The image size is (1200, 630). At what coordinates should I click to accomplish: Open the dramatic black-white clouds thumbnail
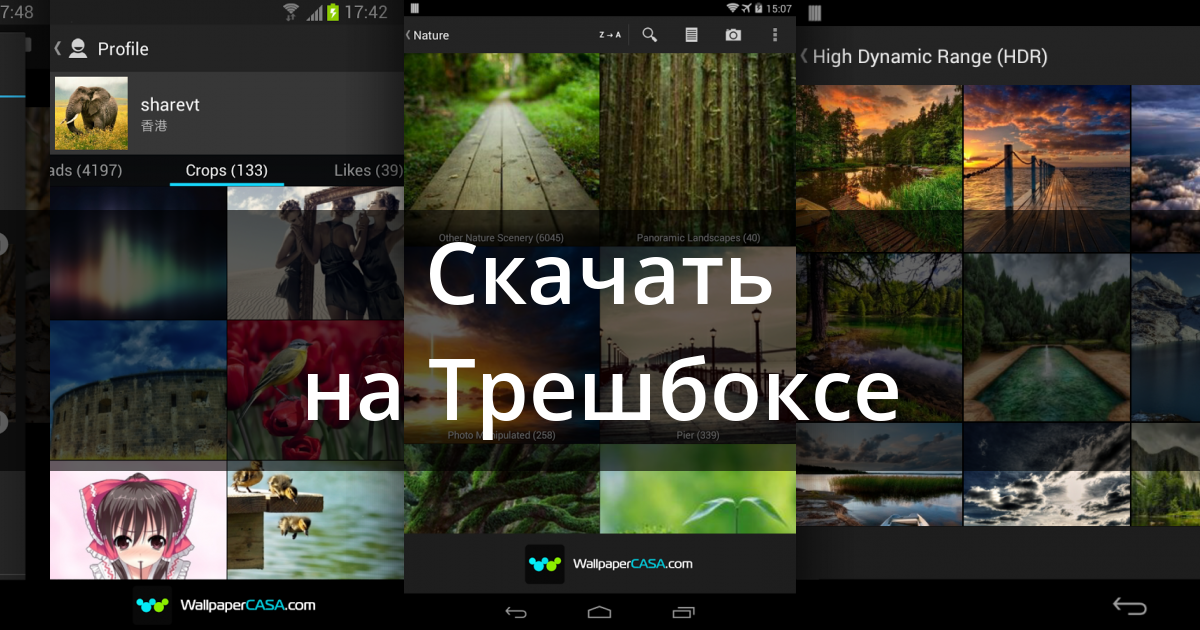point(1047,474)
